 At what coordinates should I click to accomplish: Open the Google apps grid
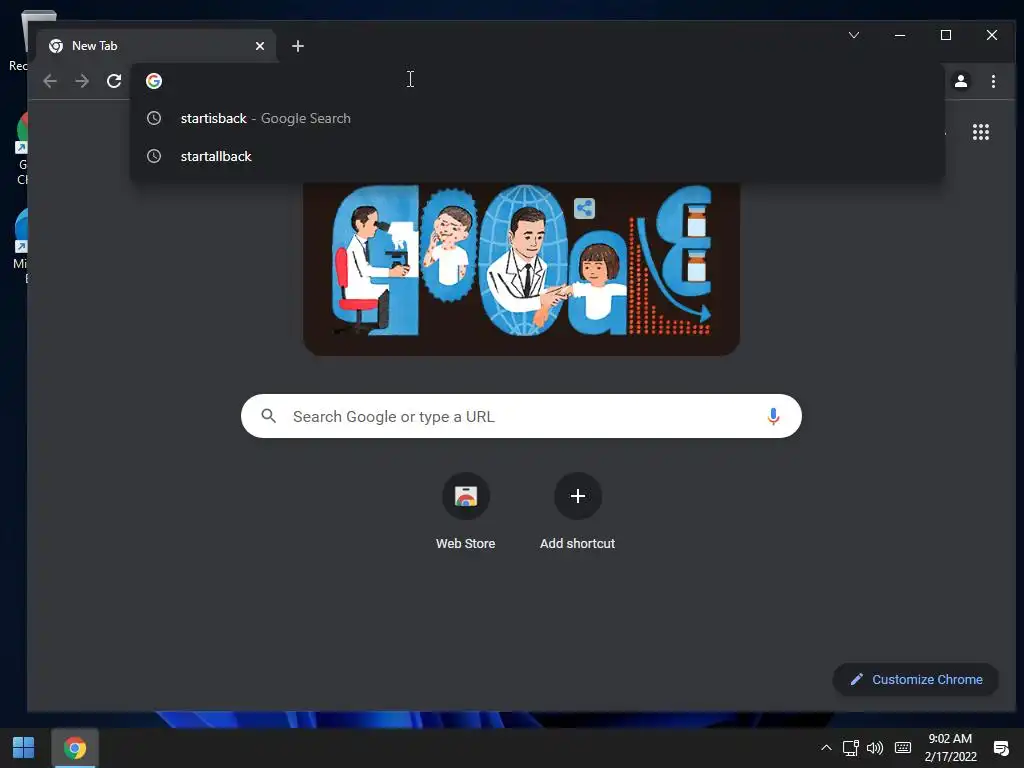[980, 132]
